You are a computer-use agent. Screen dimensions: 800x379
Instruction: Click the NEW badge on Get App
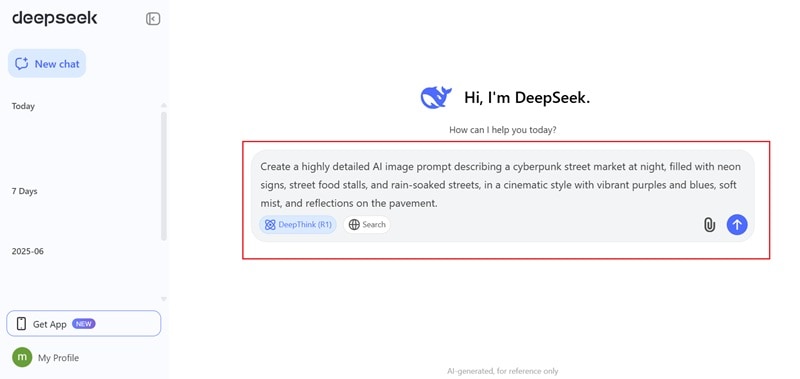tap(84, 323)
